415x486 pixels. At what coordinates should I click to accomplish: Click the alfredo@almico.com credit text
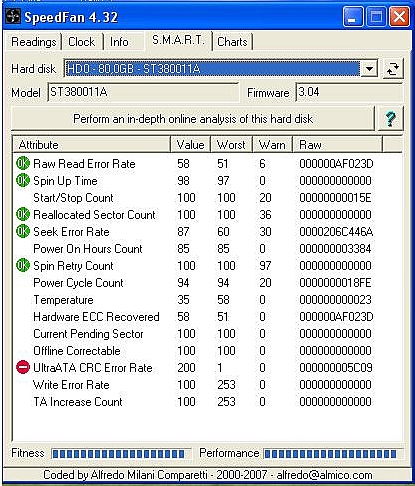click(x=324, y=475)
